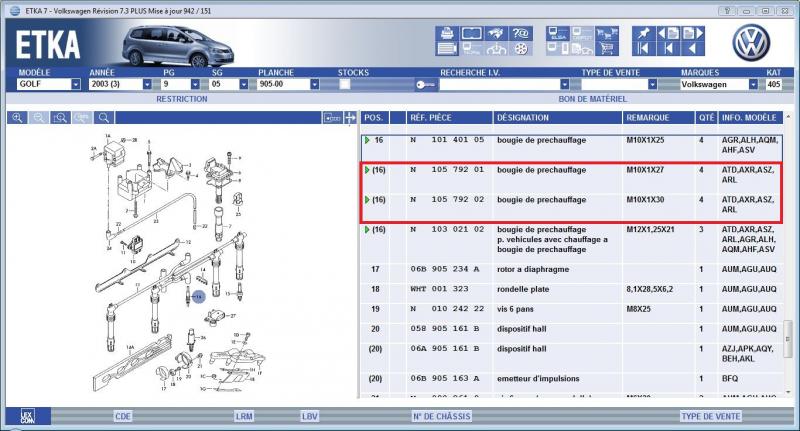Image resolution: width=800 pixels, height=431 pixels.
Task: Click the print icon in the toolbar
Action: point(447,34)
